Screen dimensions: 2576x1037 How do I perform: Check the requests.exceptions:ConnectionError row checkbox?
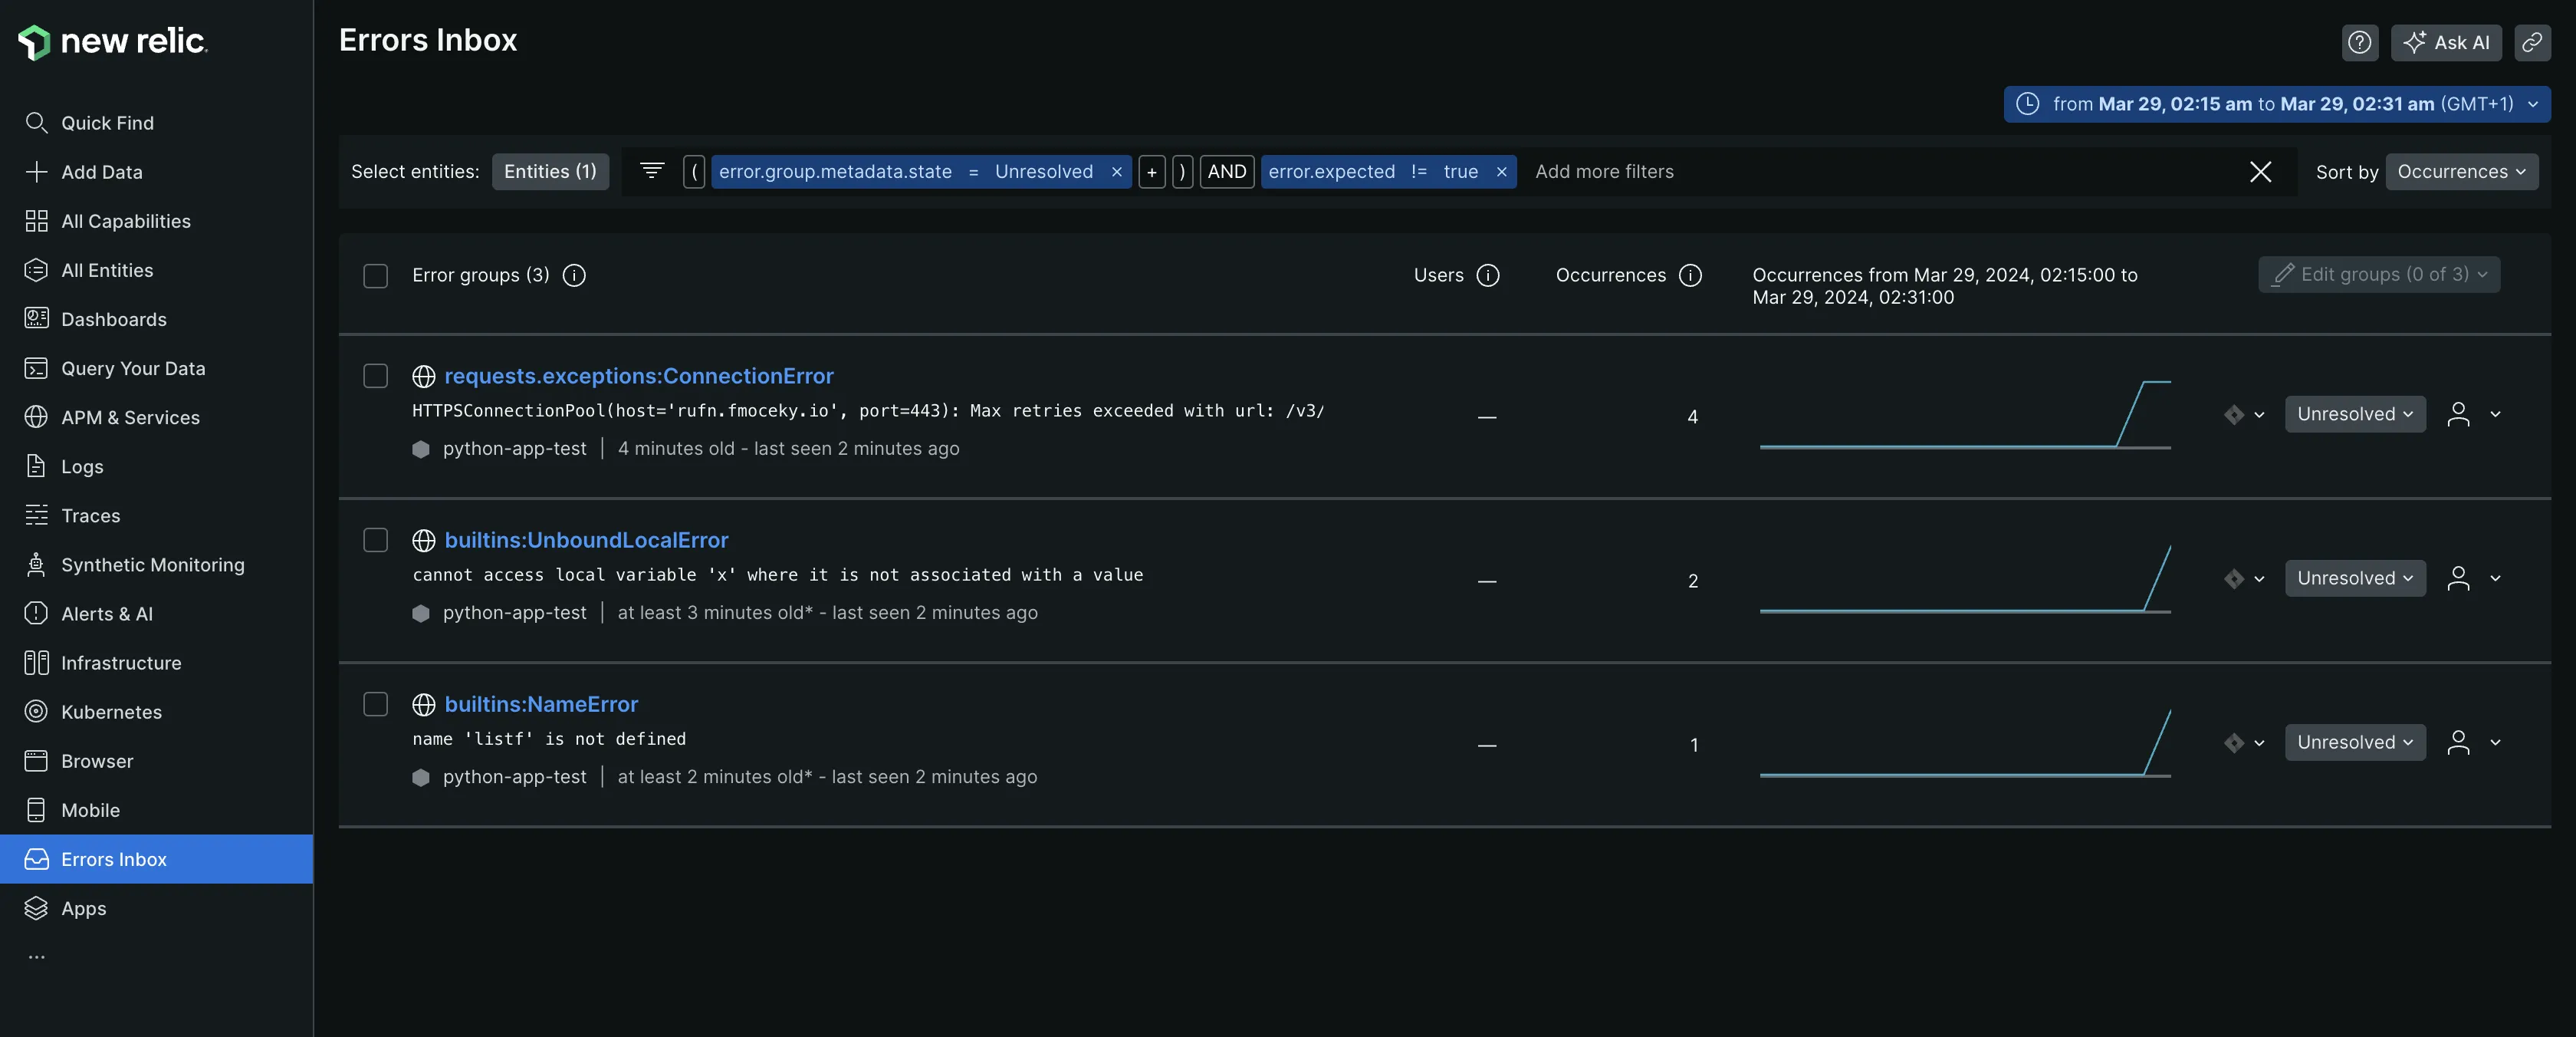[375, 377]
